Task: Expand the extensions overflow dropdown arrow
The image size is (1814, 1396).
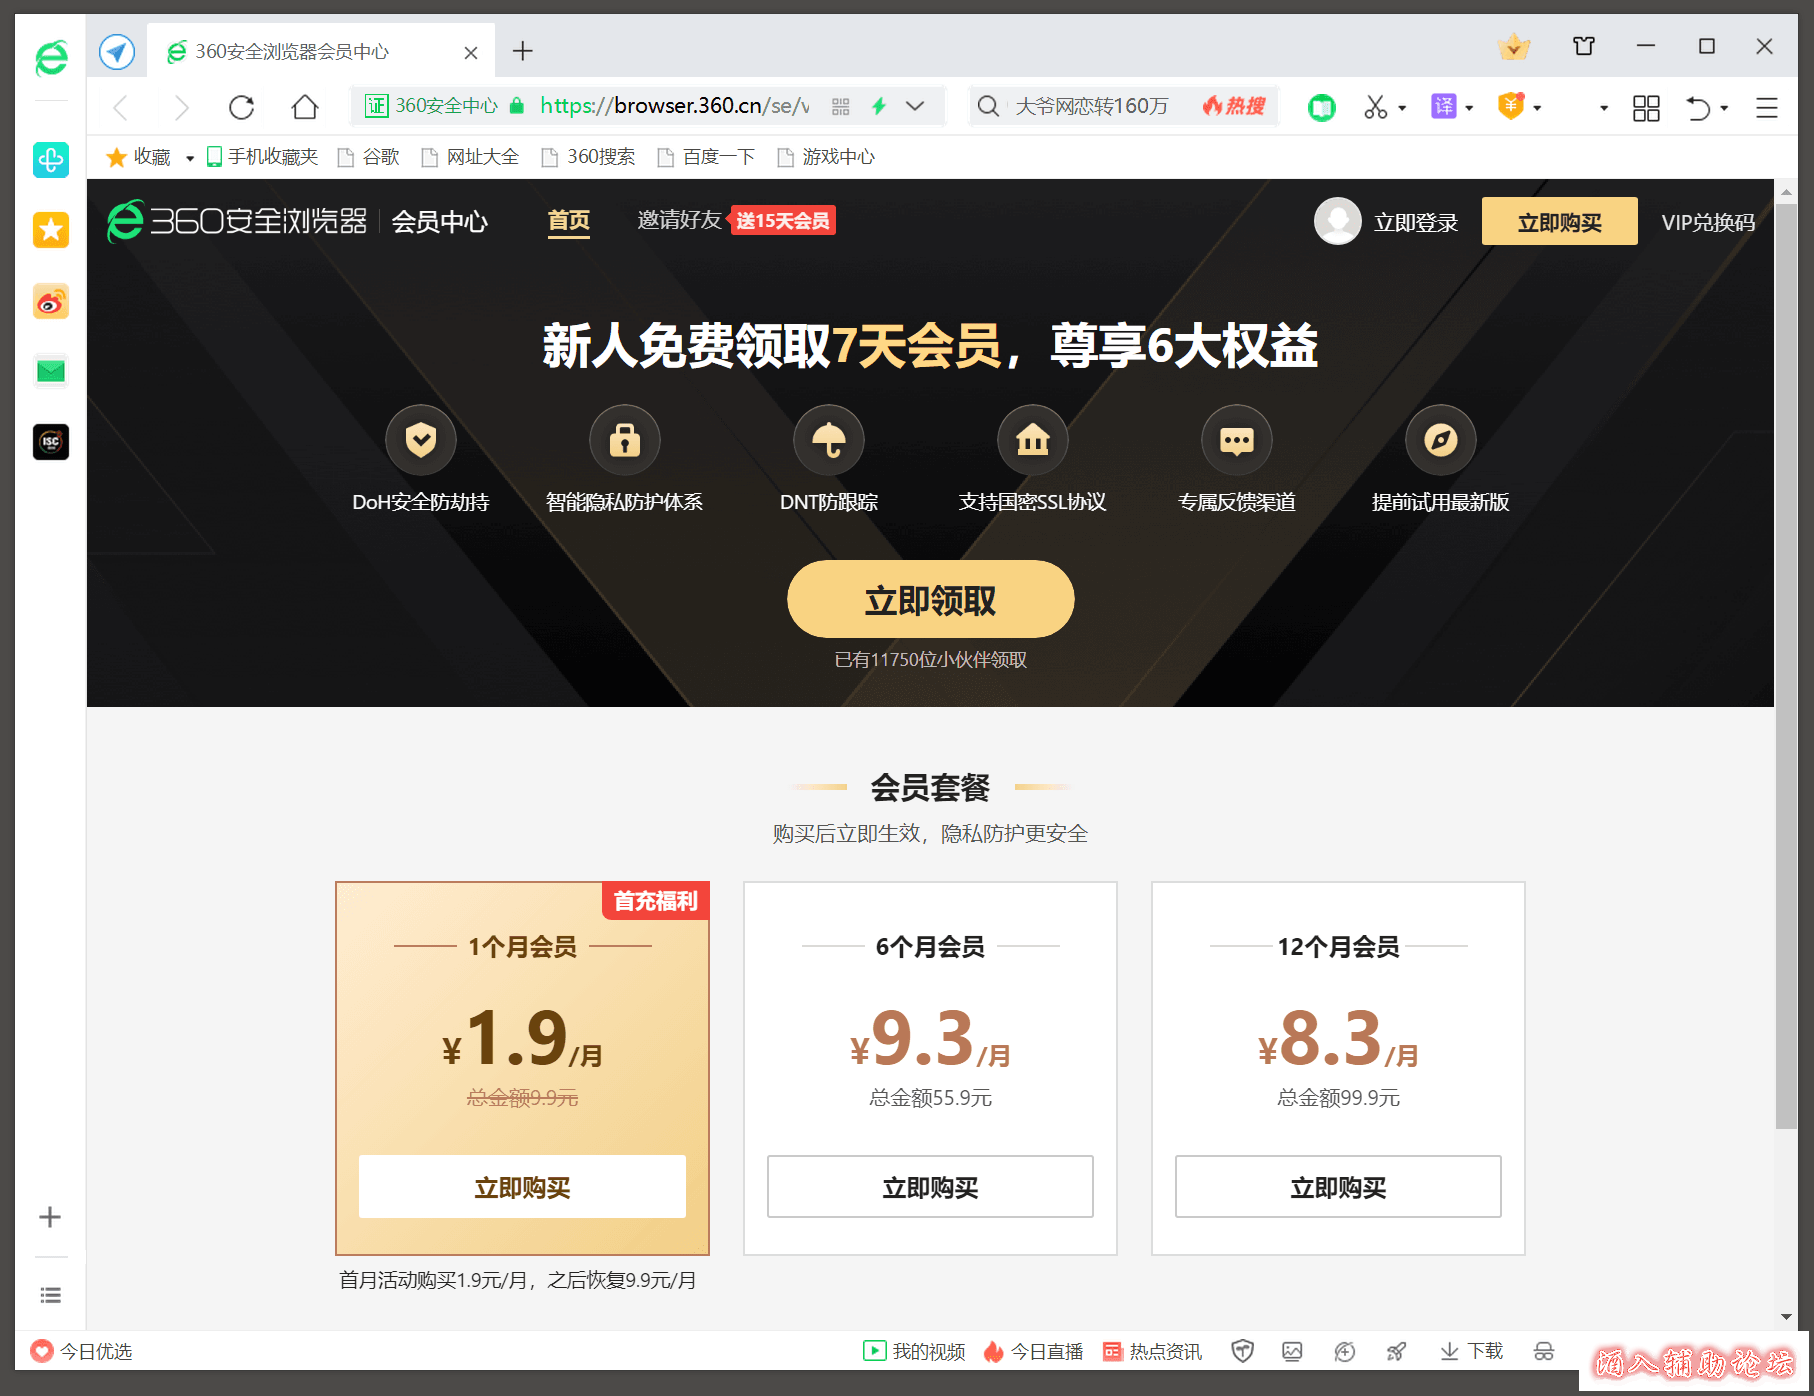Action: pyautogui.click(x=1604, y=108)
